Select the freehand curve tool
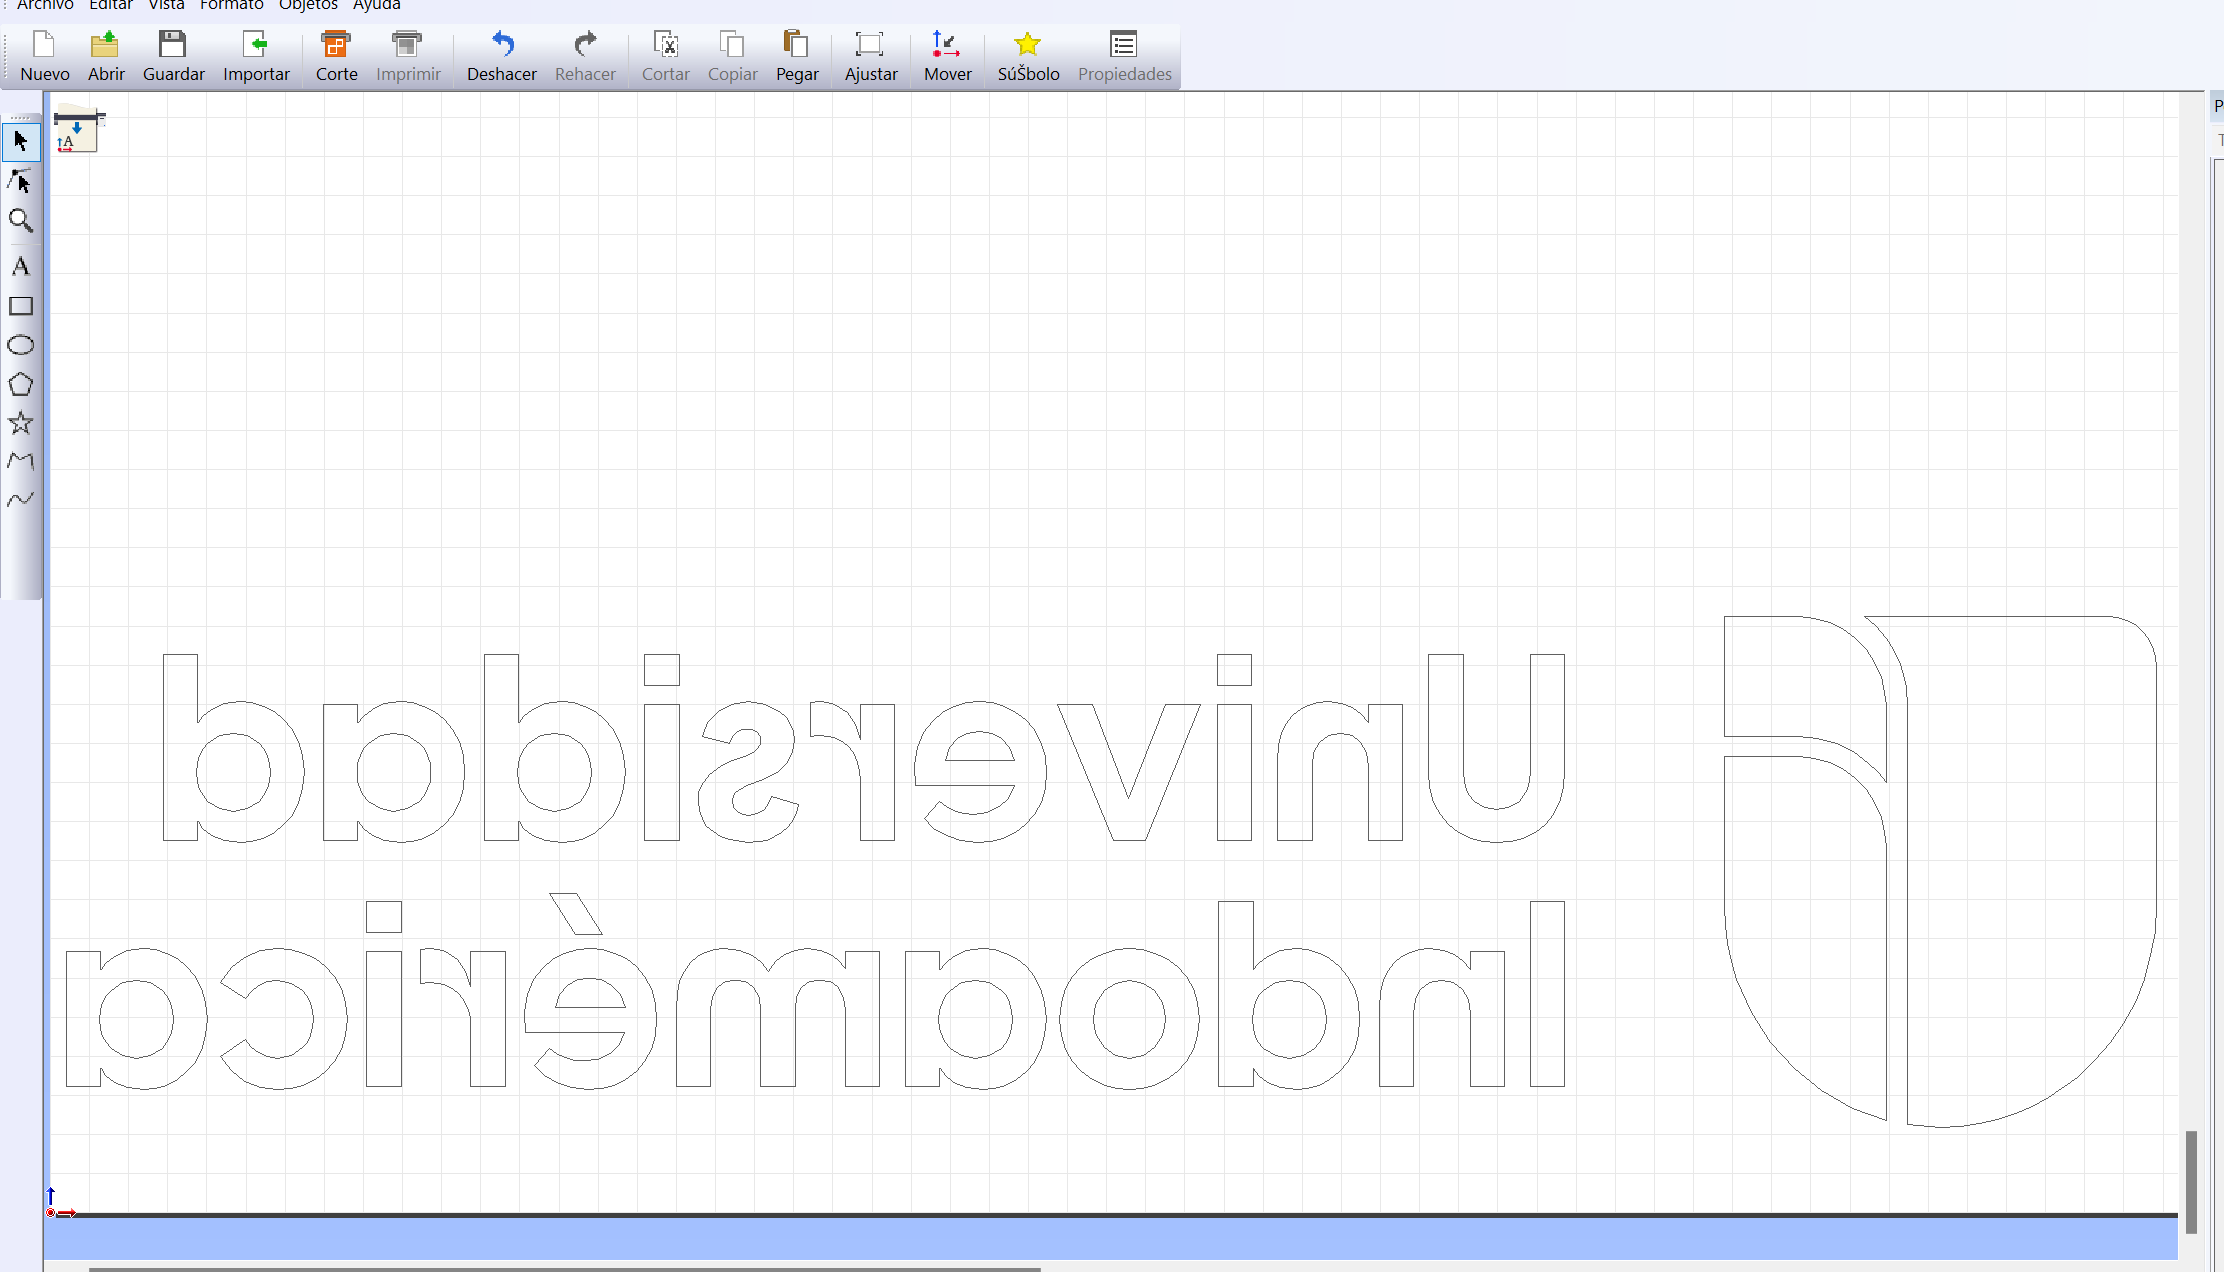2224x1272 pixels. [21, 499]
